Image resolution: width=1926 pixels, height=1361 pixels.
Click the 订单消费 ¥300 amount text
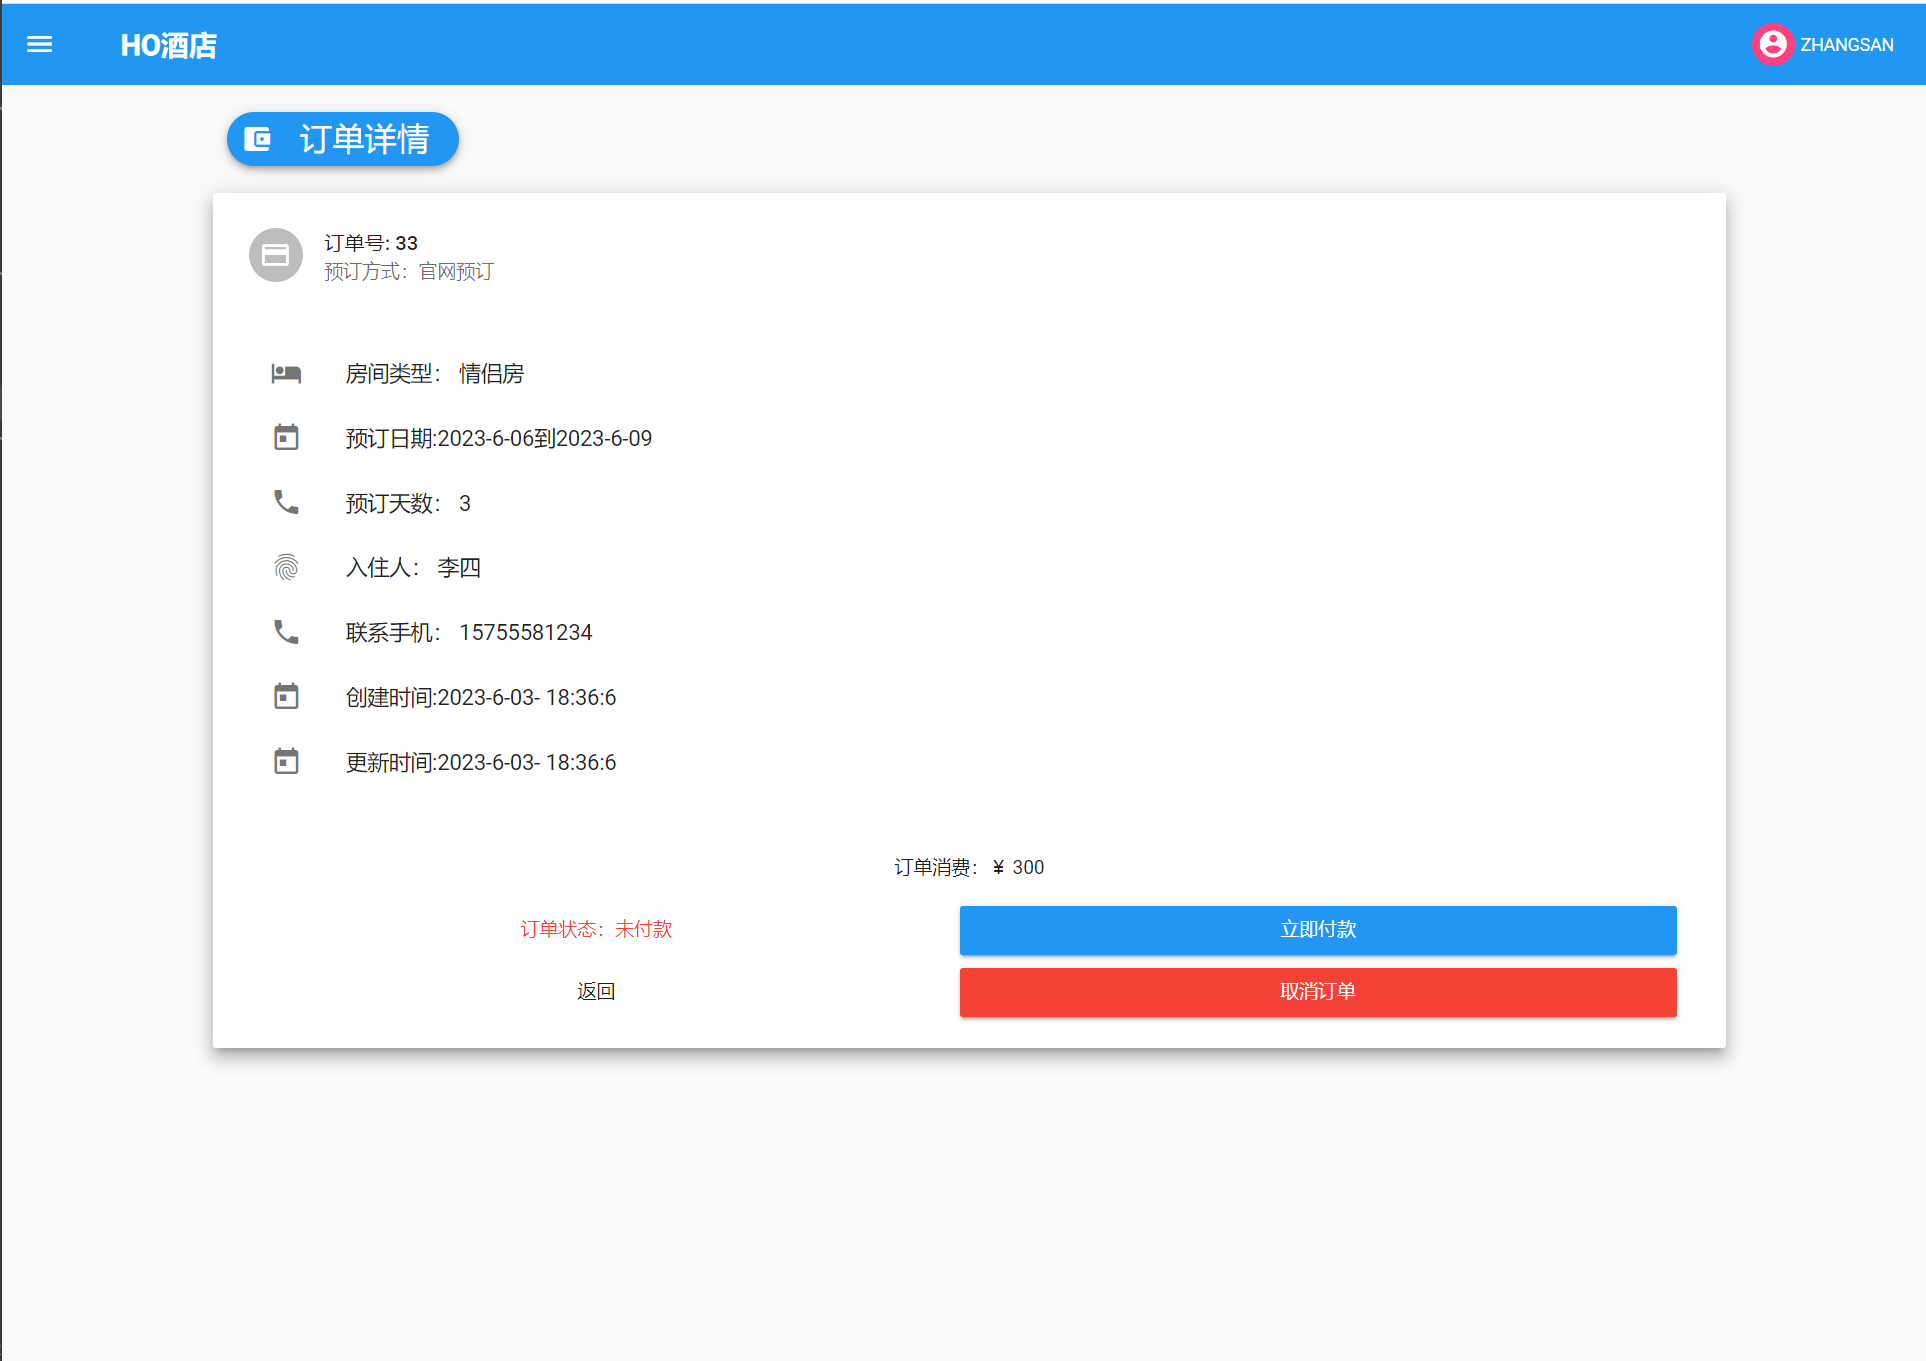coord(968,867)
